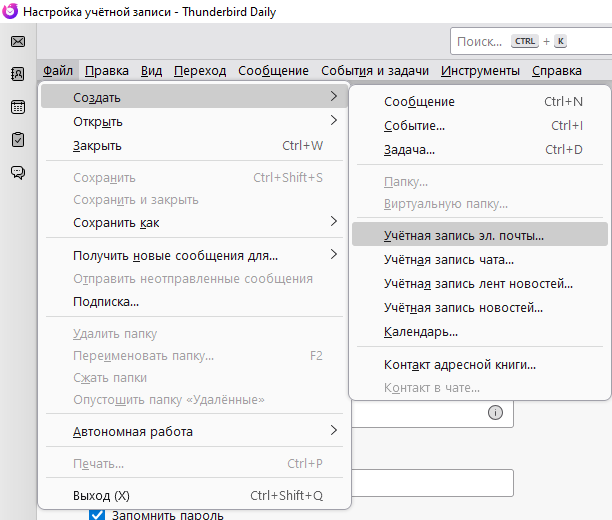Open the Сообщение menu in menu bar

(x=273, y=71)
